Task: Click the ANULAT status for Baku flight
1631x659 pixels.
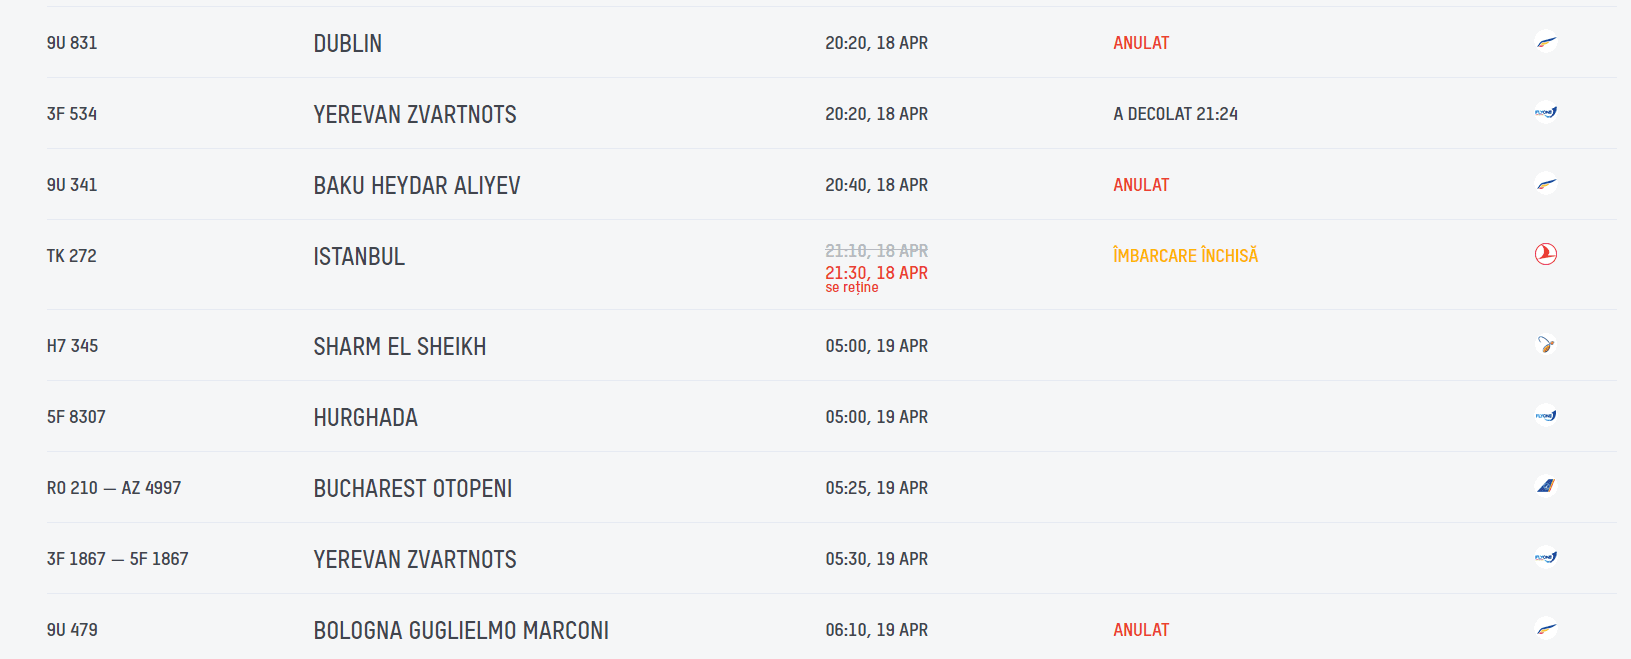Action: (1141, 185)
